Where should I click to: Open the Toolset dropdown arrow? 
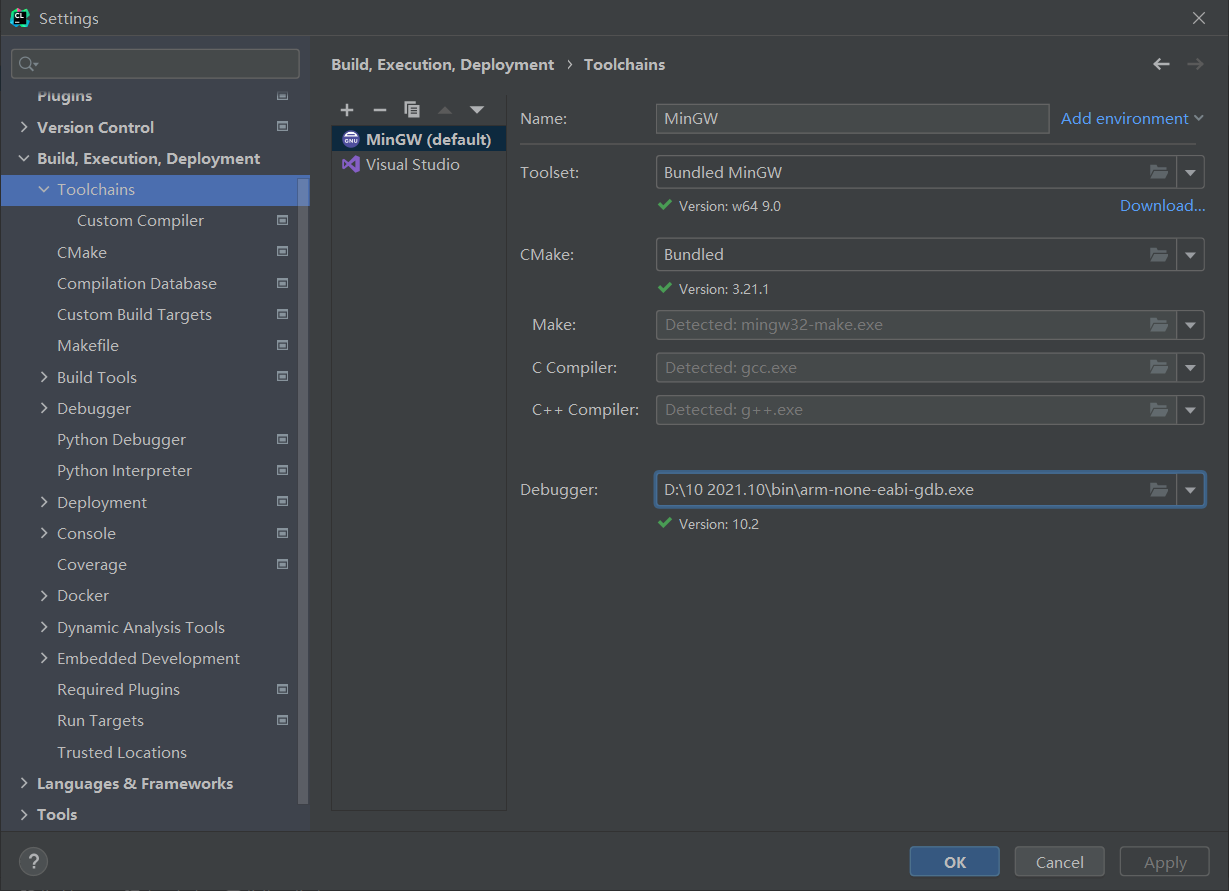1190,172
